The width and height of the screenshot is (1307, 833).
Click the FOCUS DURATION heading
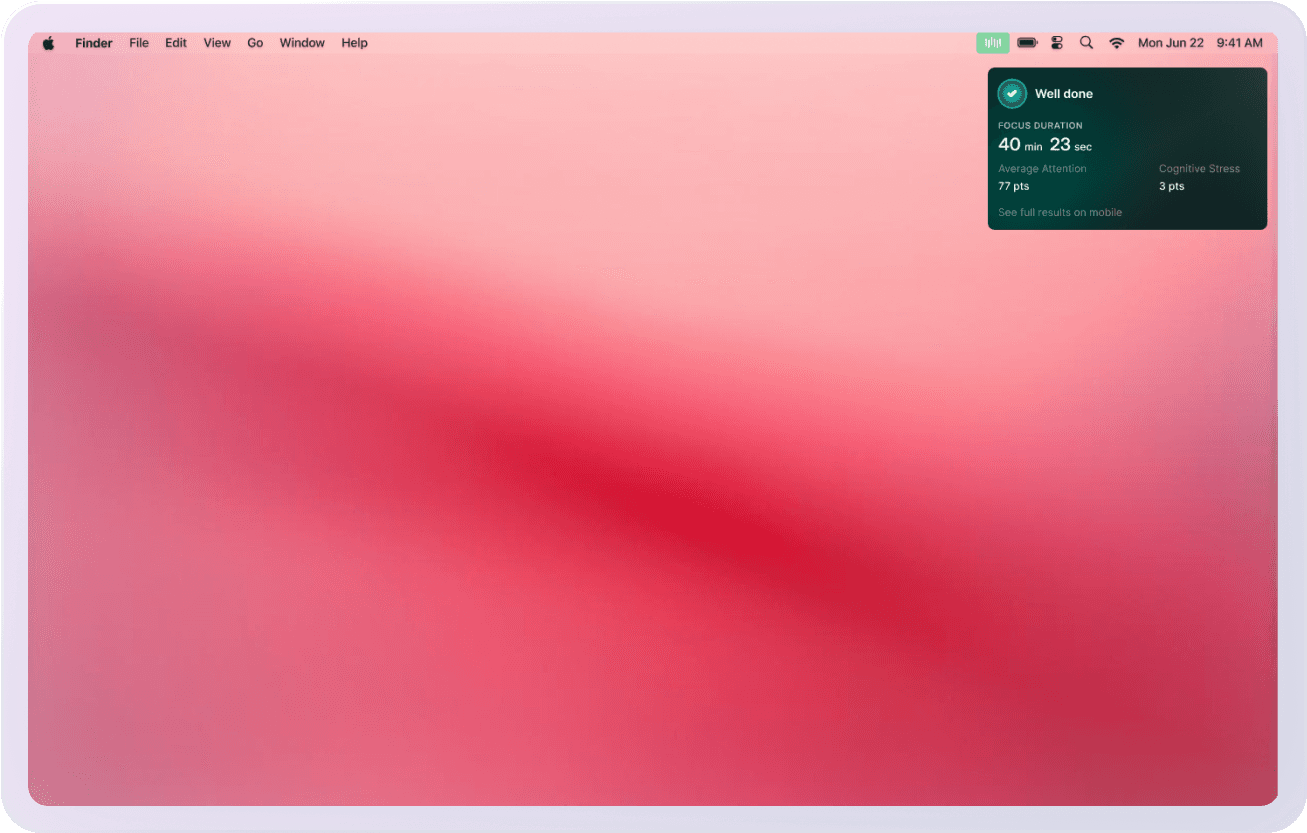[x=1040, y=126]
